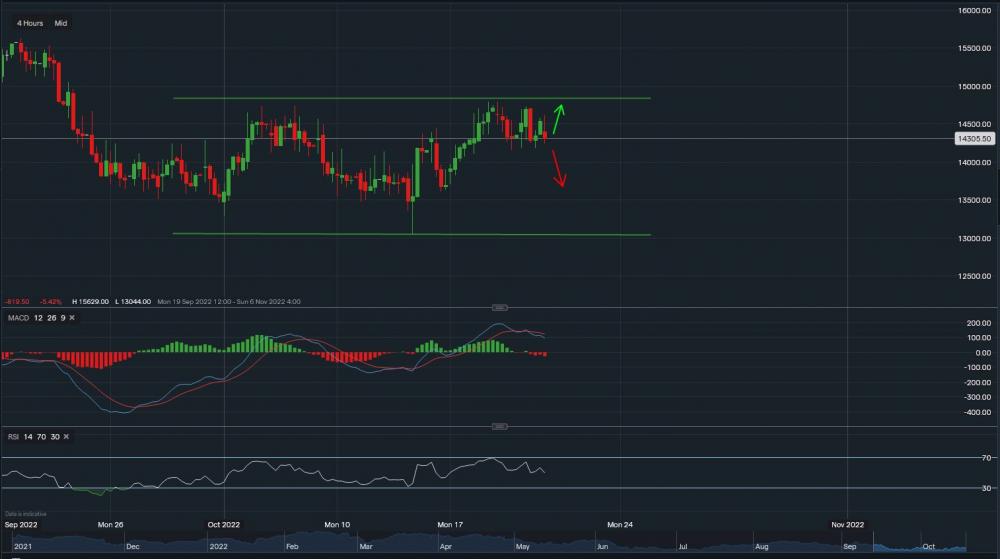
Task: Click the highlighted range in navigator near Oct
Action: tap(920, 547)
